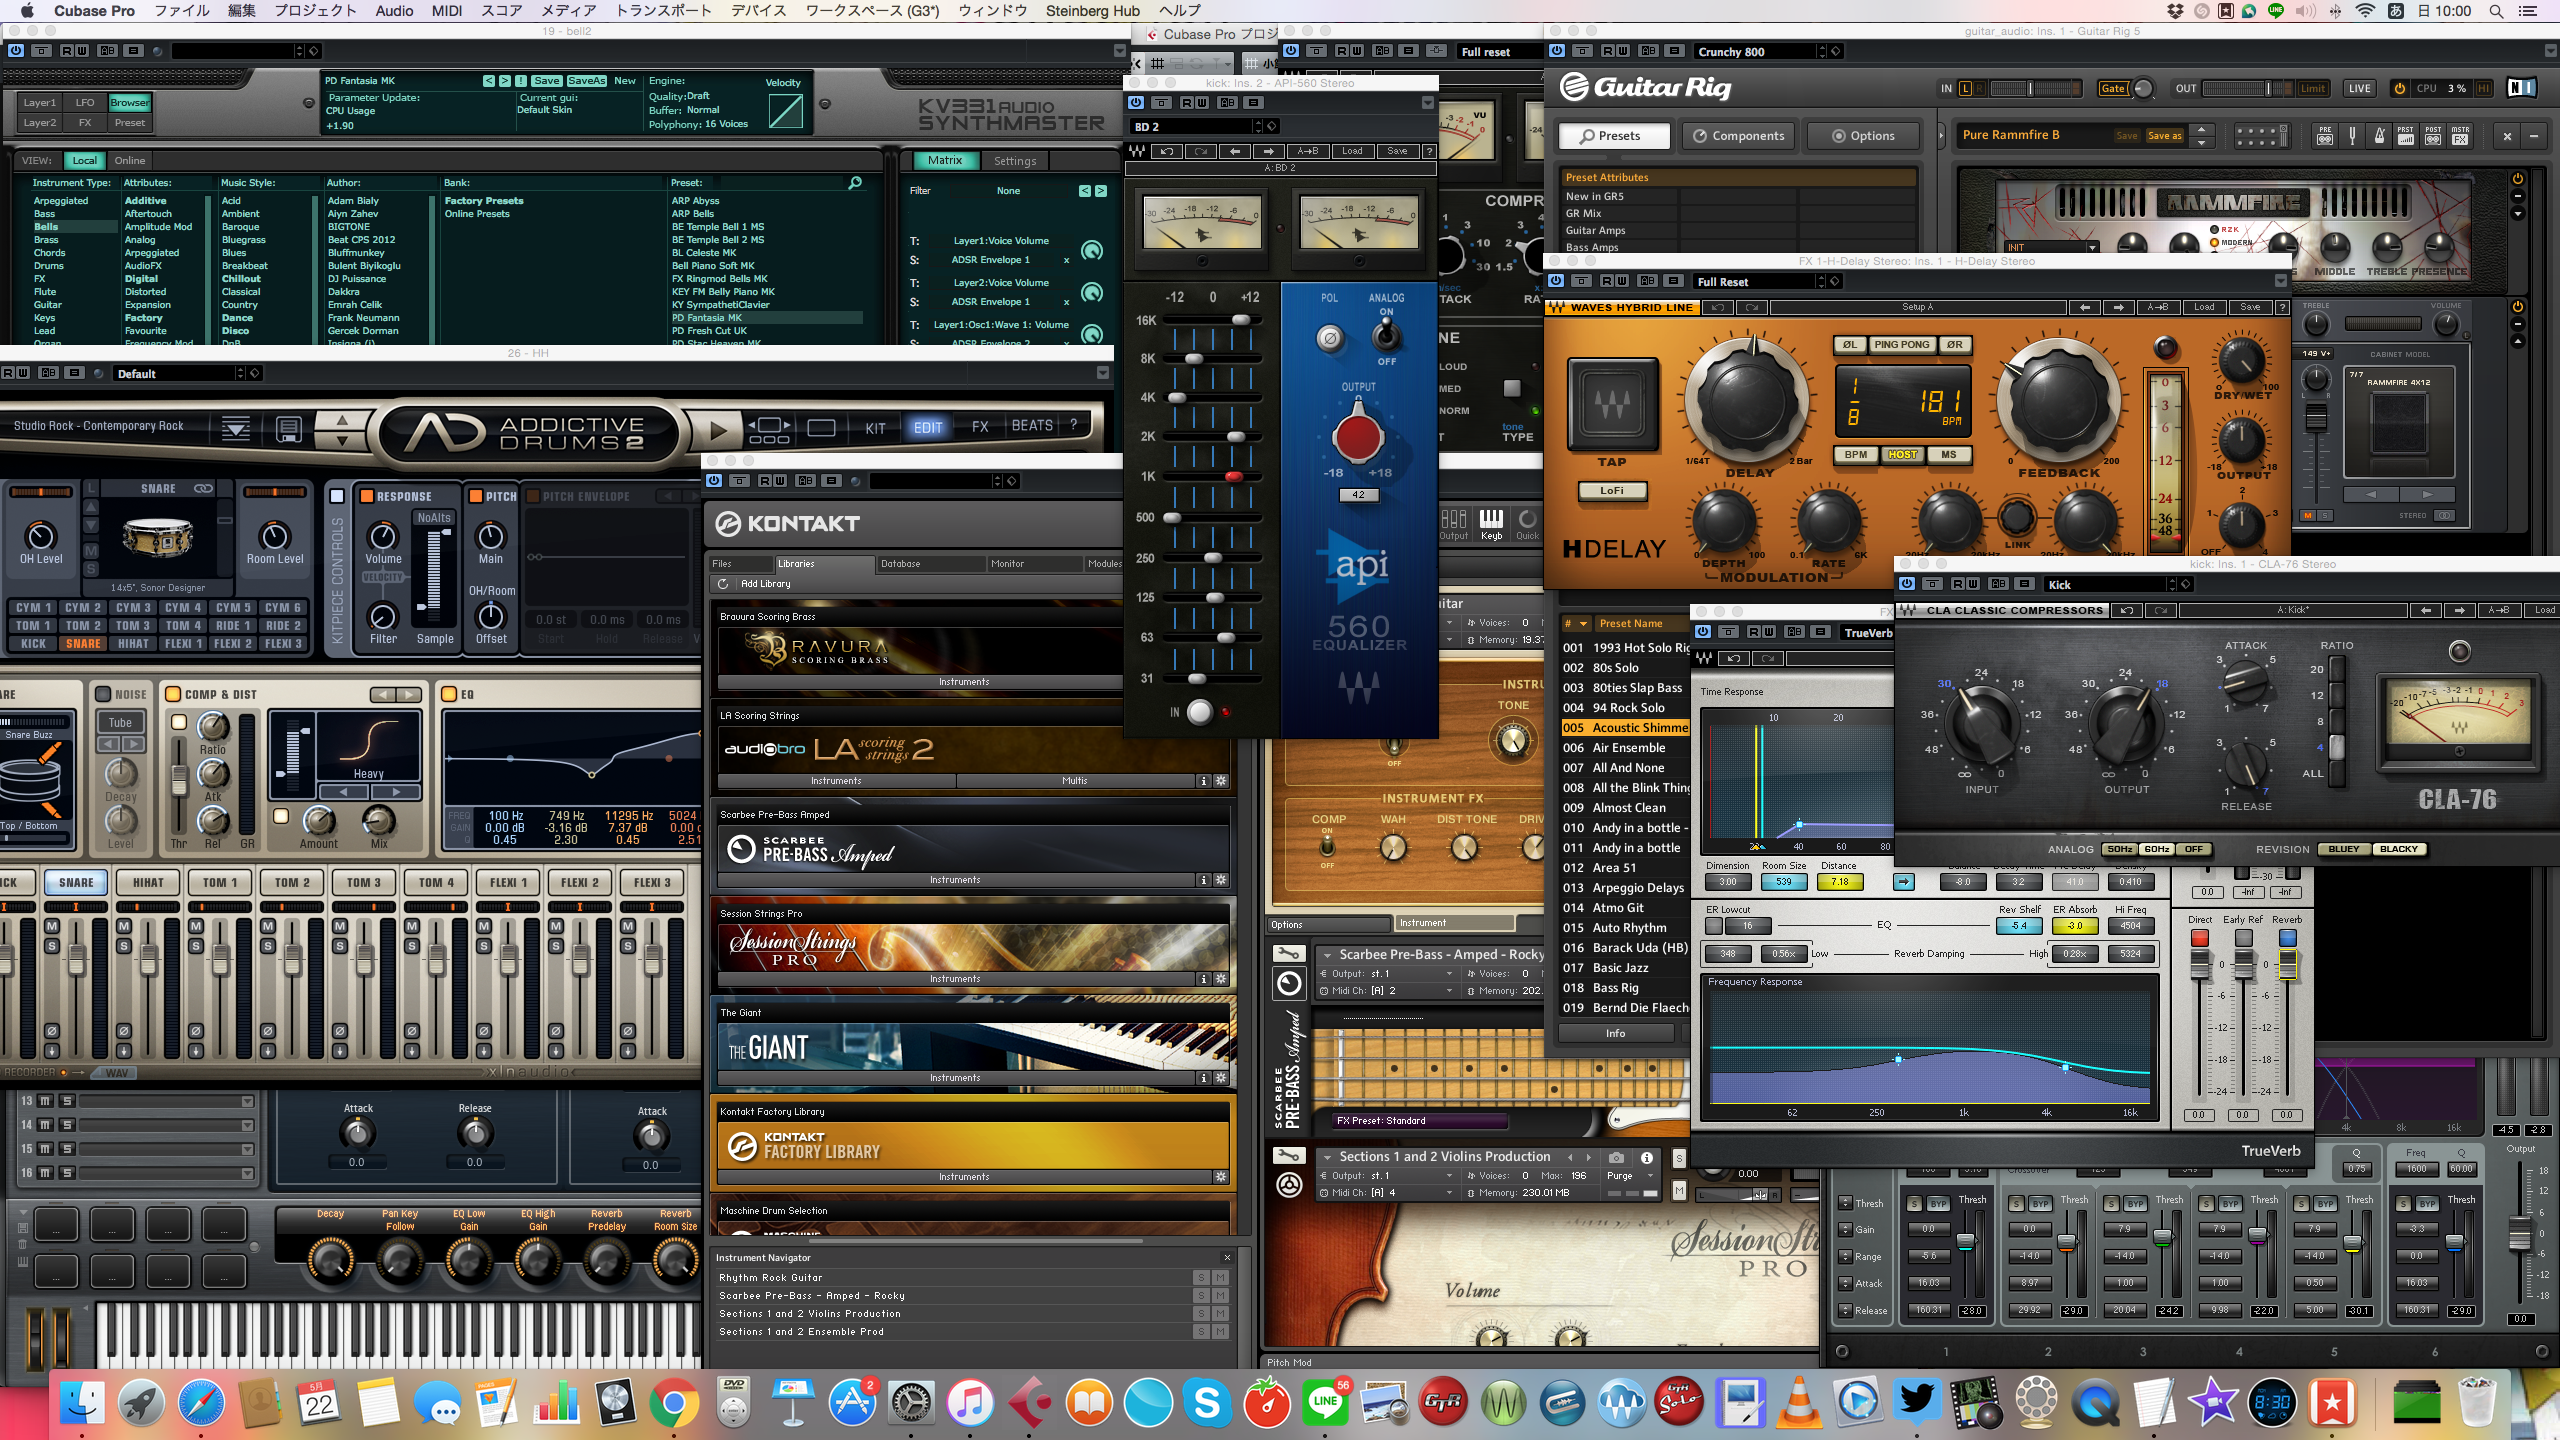Click the Guitar Rig NI logo
The height and width of the screenshot is (1440, 2560).
pyautogui.click(x=2521, y=88)
